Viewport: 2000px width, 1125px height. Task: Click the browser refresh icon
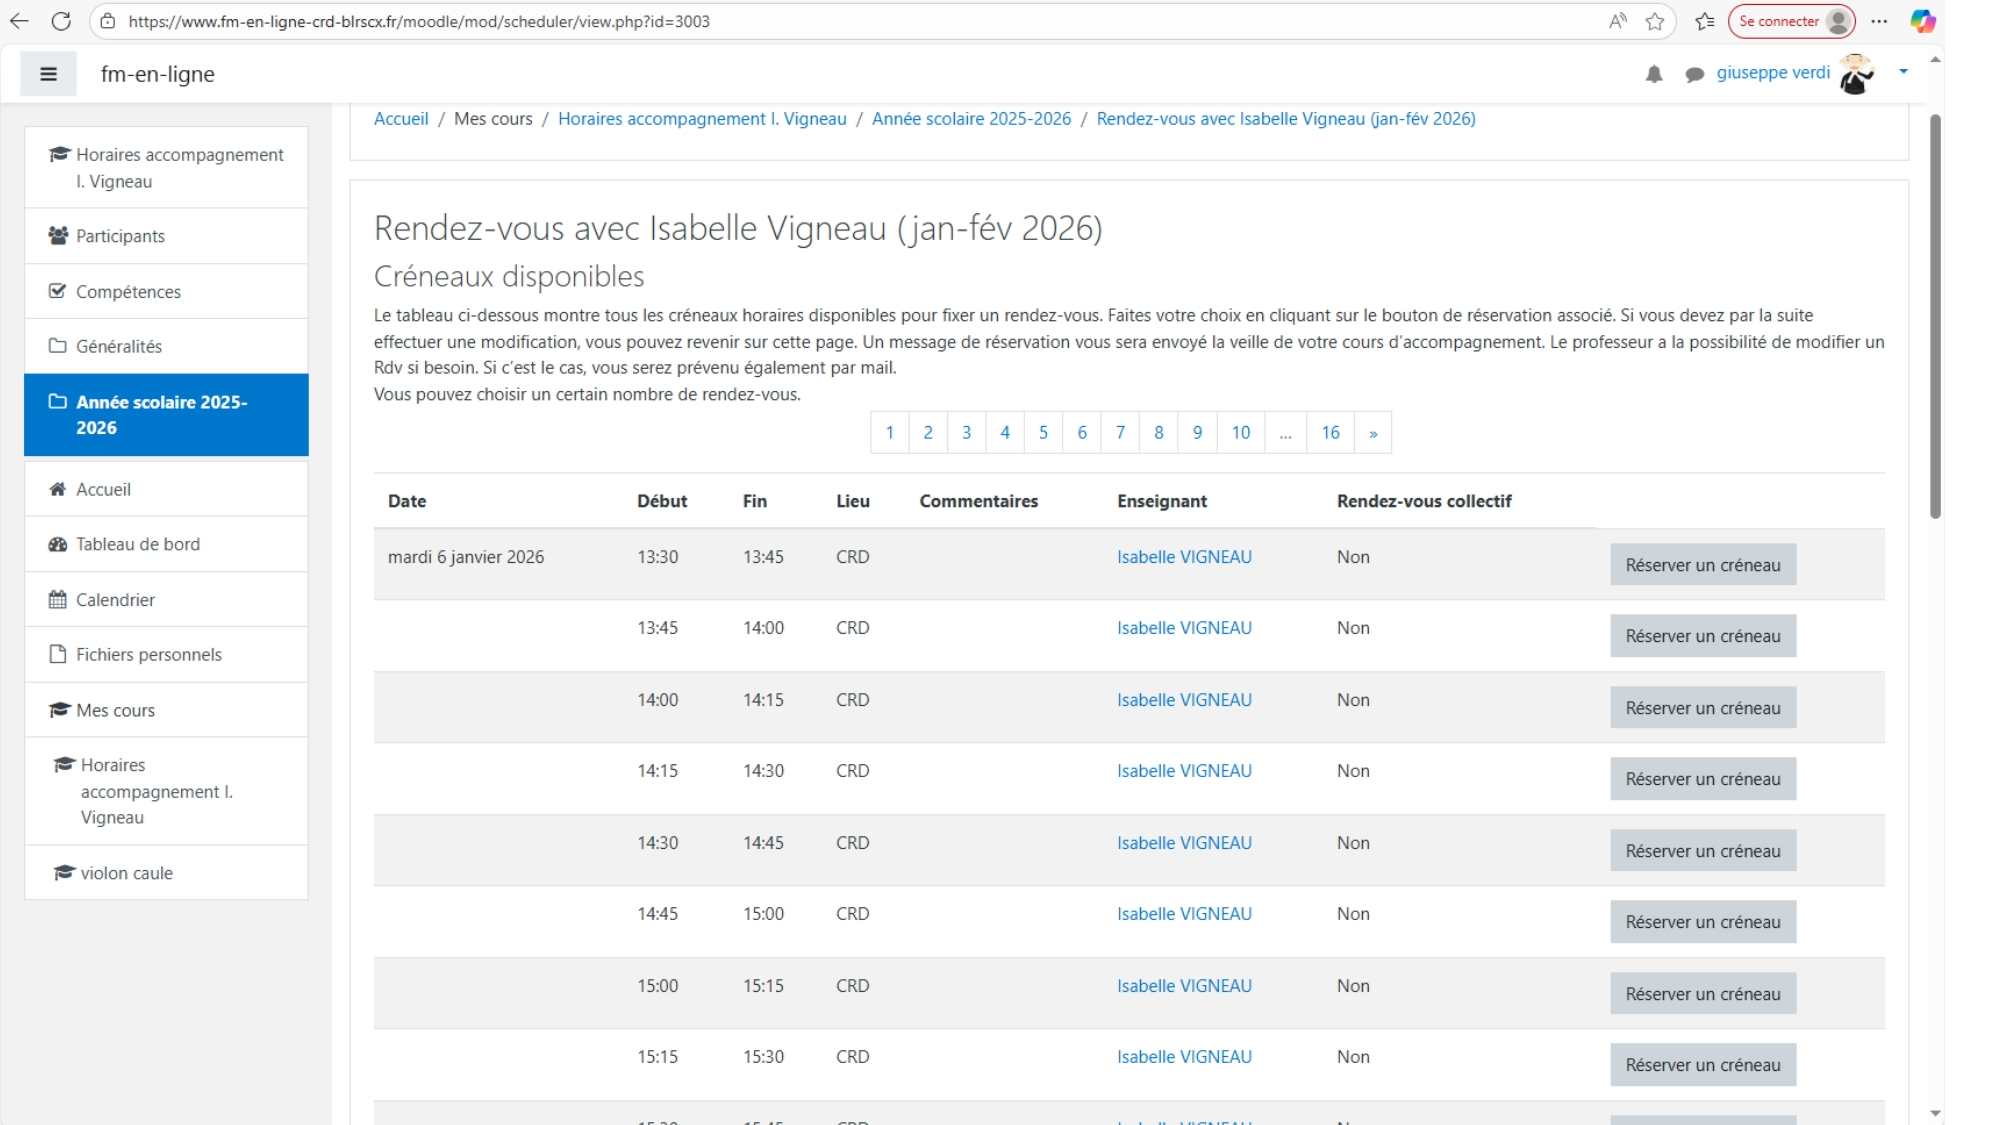pyautogui.click(x=61, y=21)
